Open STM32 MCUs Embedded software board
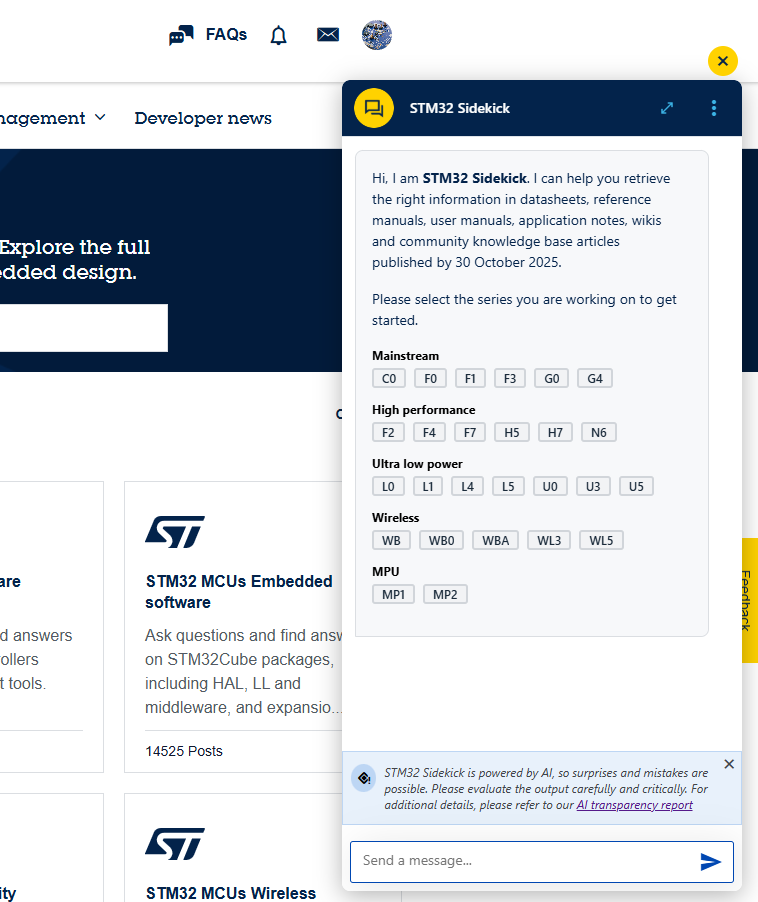The height and width of the screenshot is (902, 758). pos(239,591)
